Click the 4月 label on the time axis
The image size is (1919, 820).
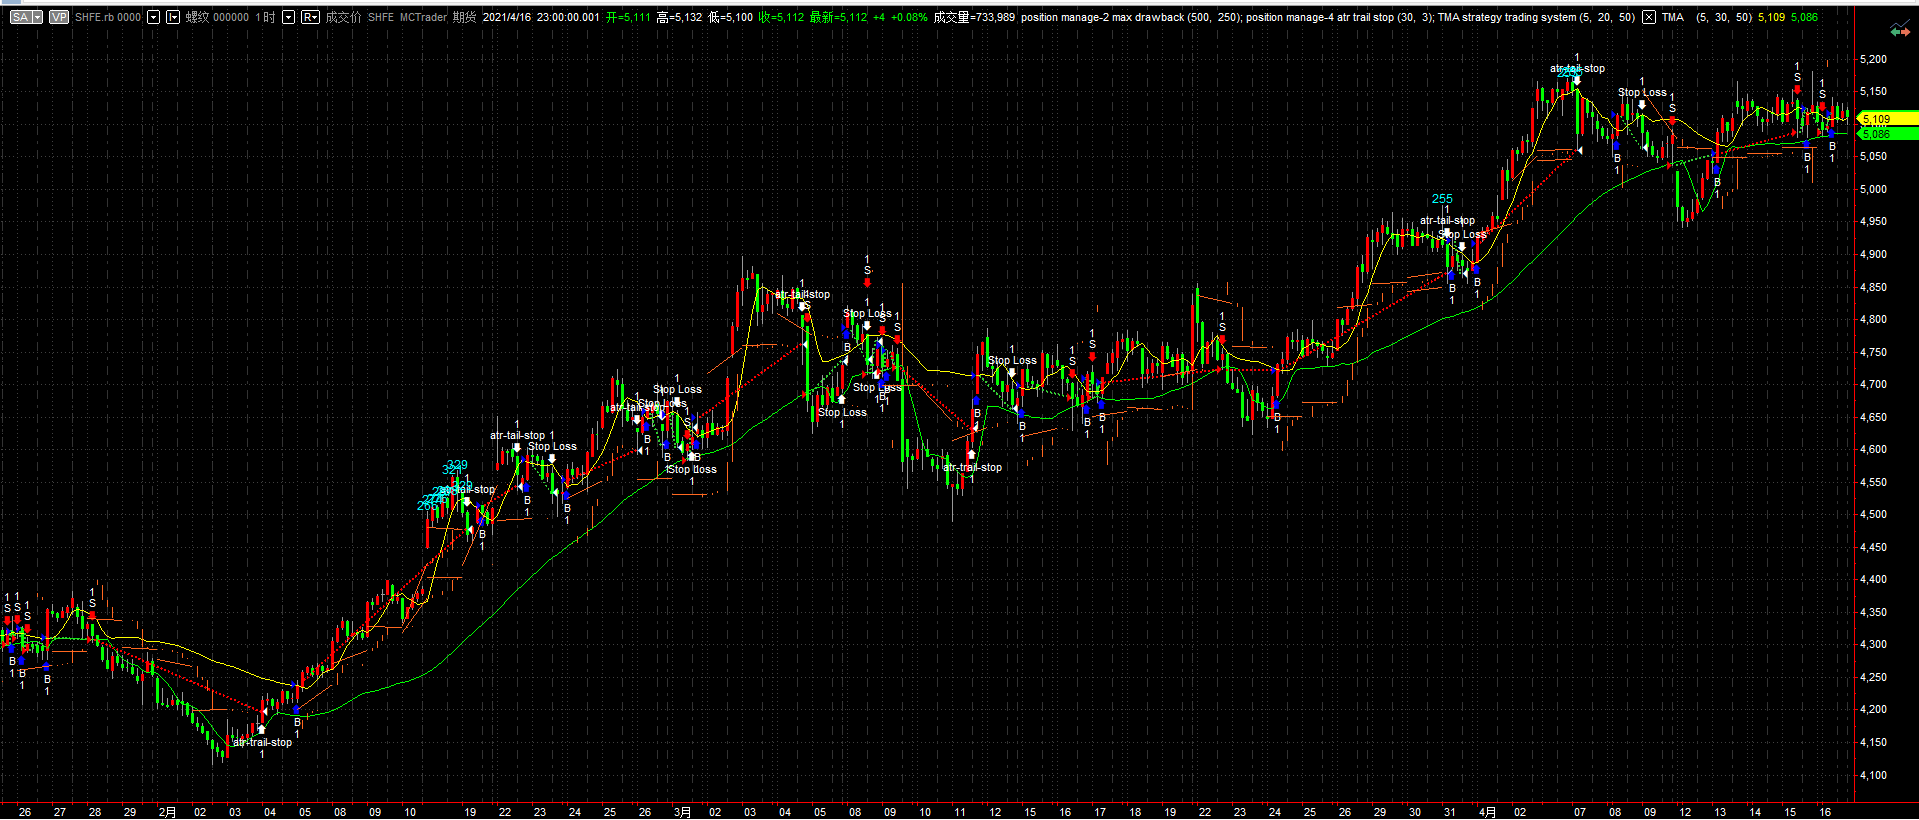[x=1488, y=812]
